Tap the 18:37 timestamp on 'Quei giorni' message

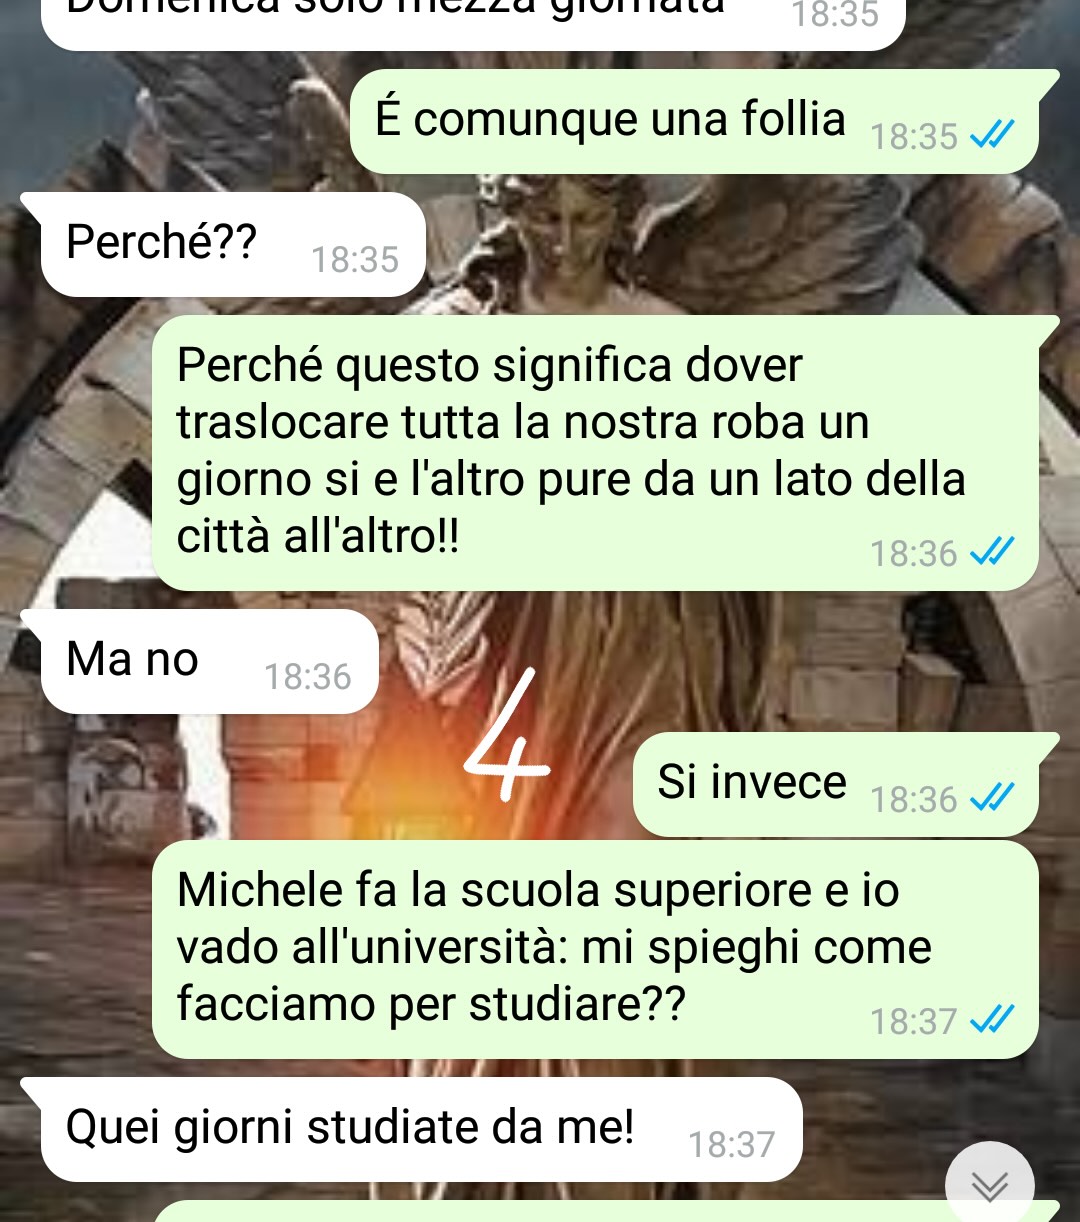(731, 1144)
